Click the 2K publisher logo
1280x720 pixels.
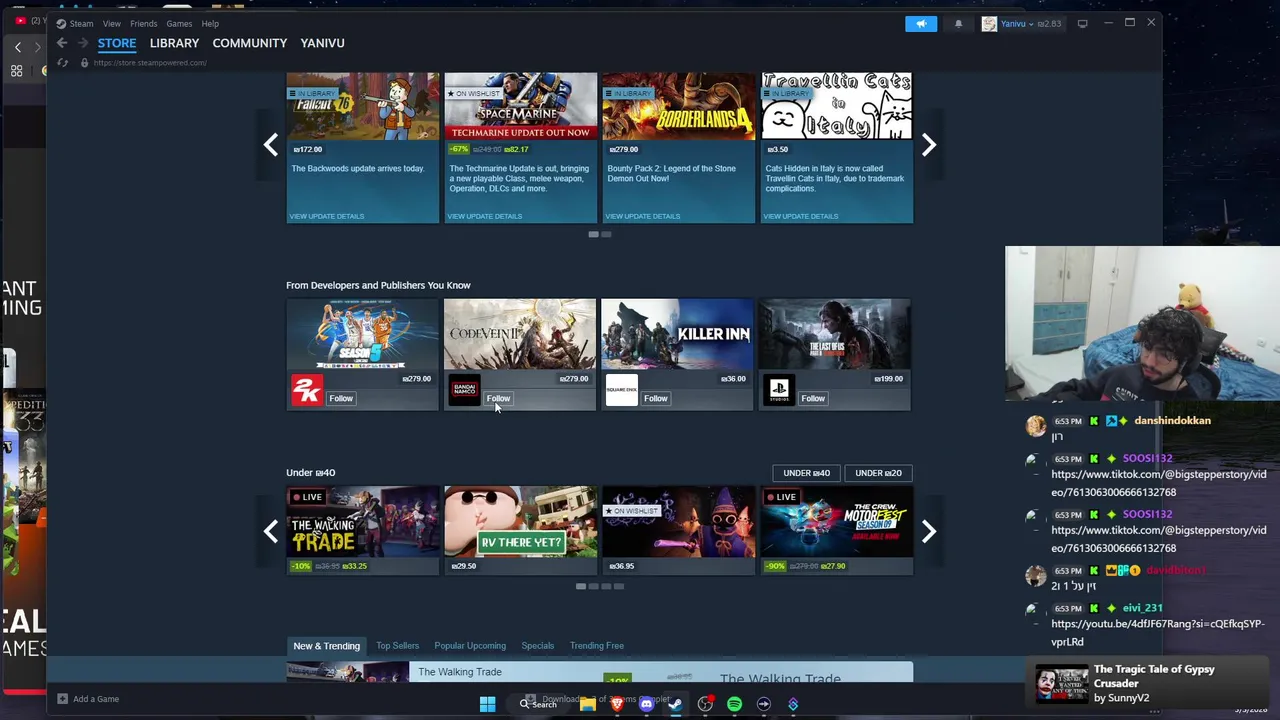tap(307, 390)
